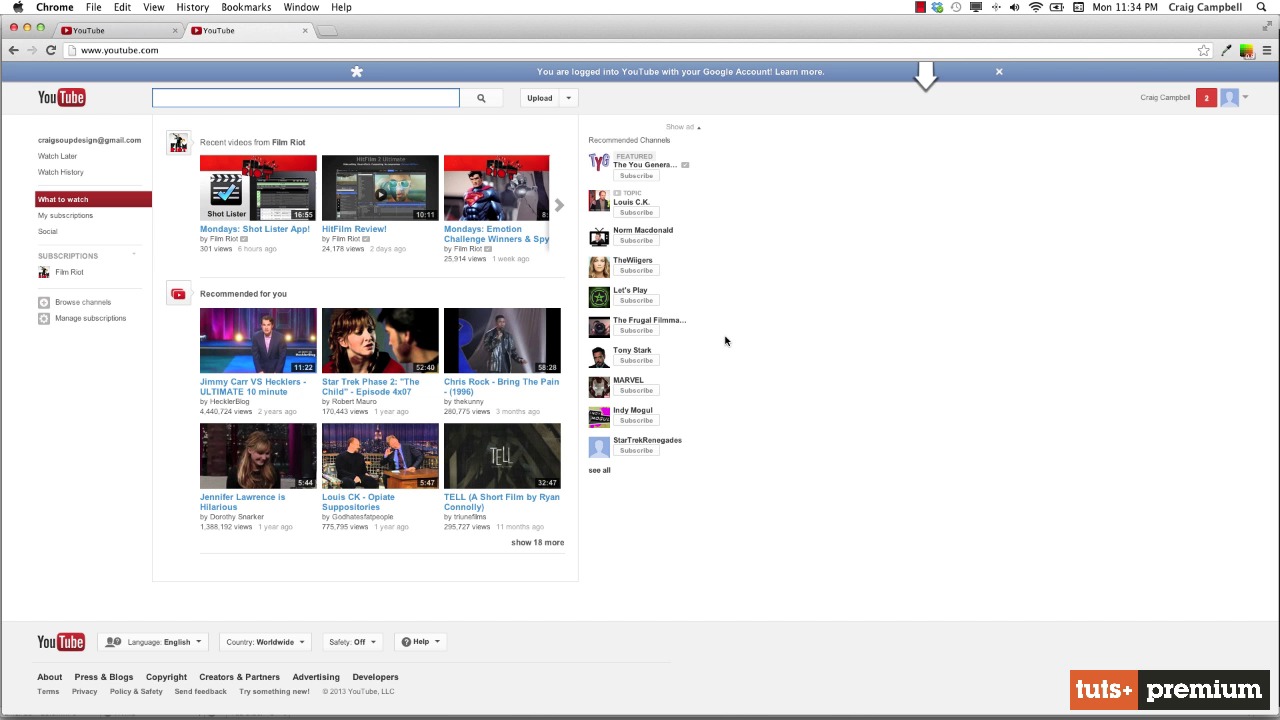Screen dimensions: 1280x720
Task: Click the Spotlight search icon in menu bar
Action: point(1261,7)
